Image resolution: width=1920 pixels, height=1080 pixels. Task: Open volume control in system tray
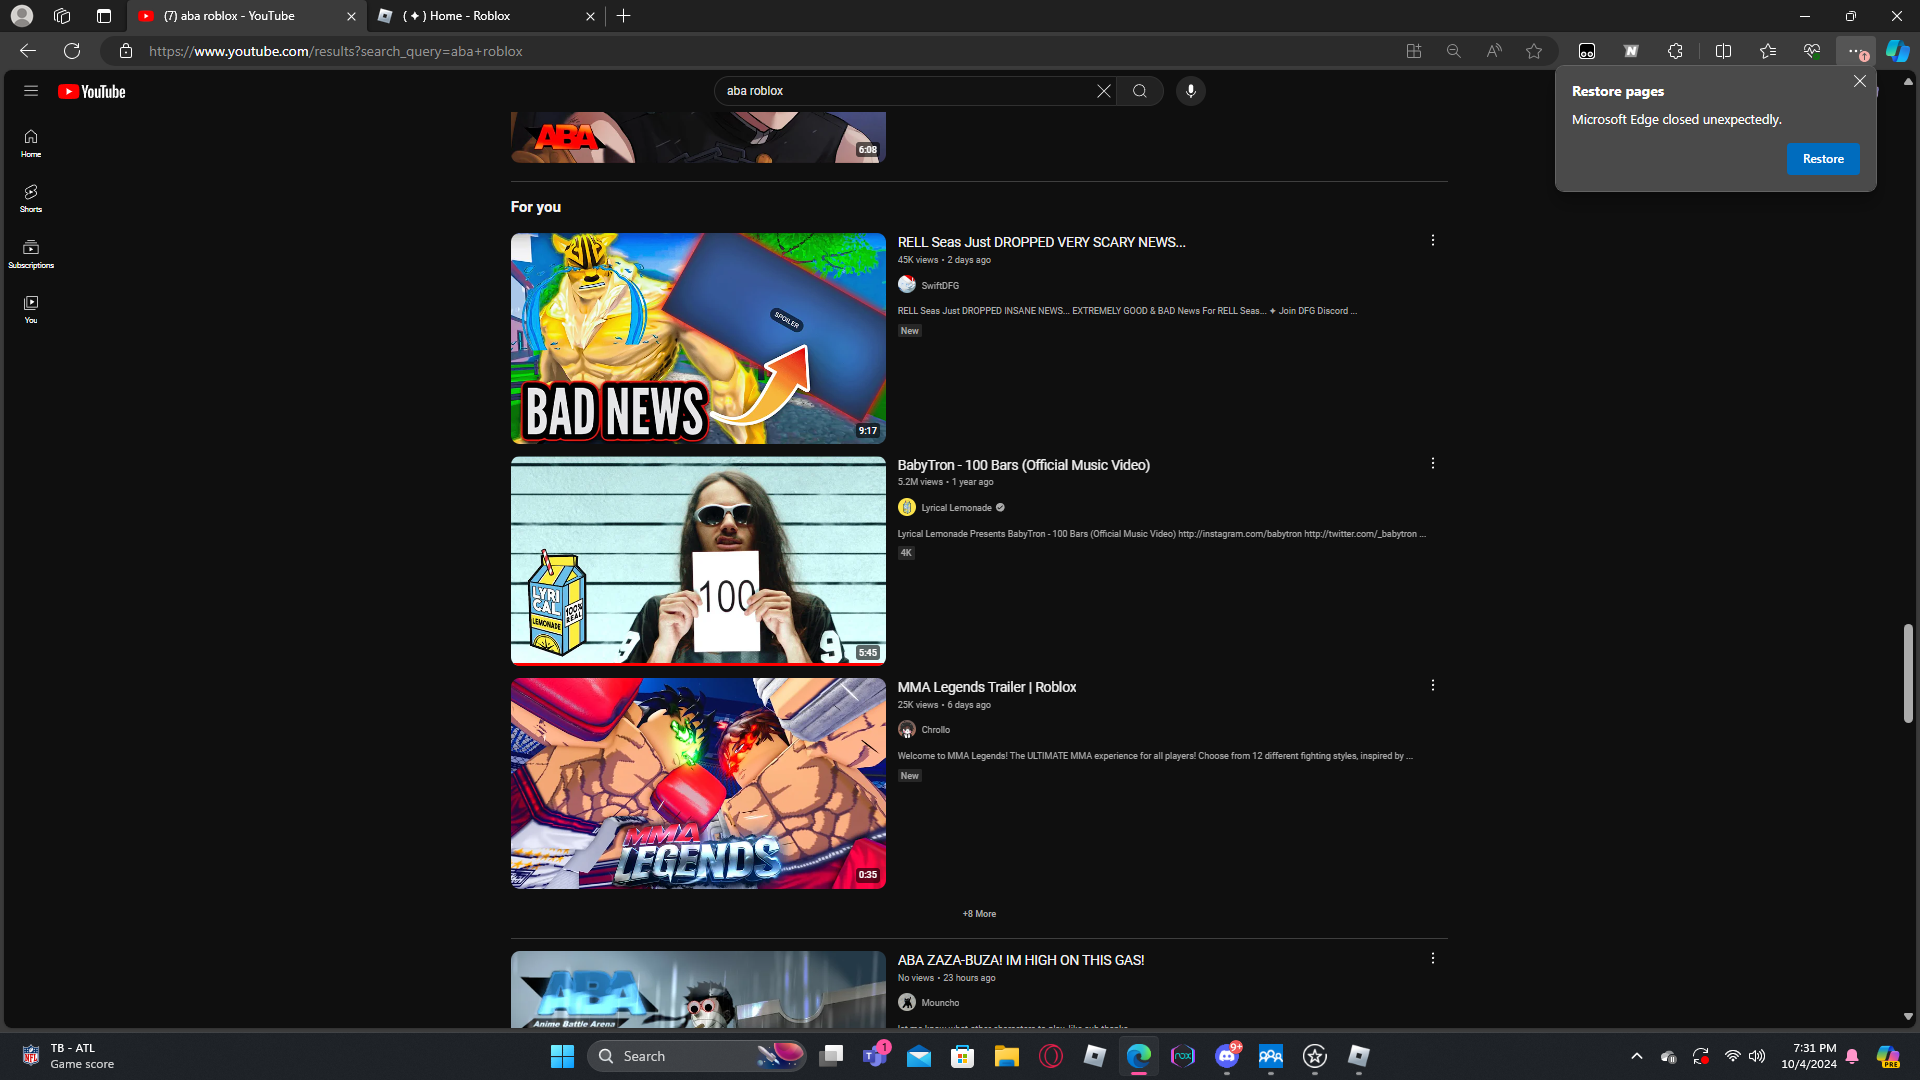1757,1056
